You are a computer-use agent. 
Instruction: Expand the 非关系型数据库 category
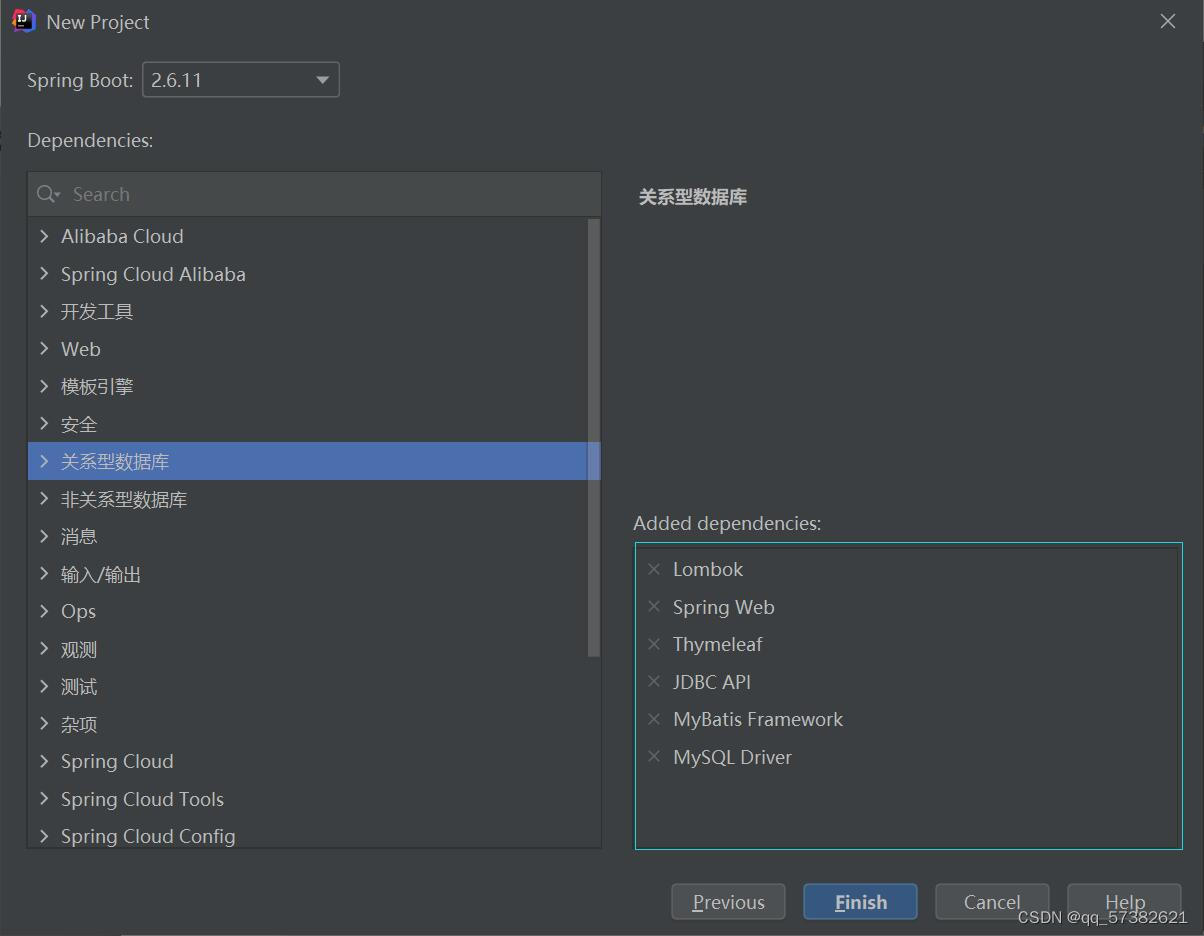44,499
